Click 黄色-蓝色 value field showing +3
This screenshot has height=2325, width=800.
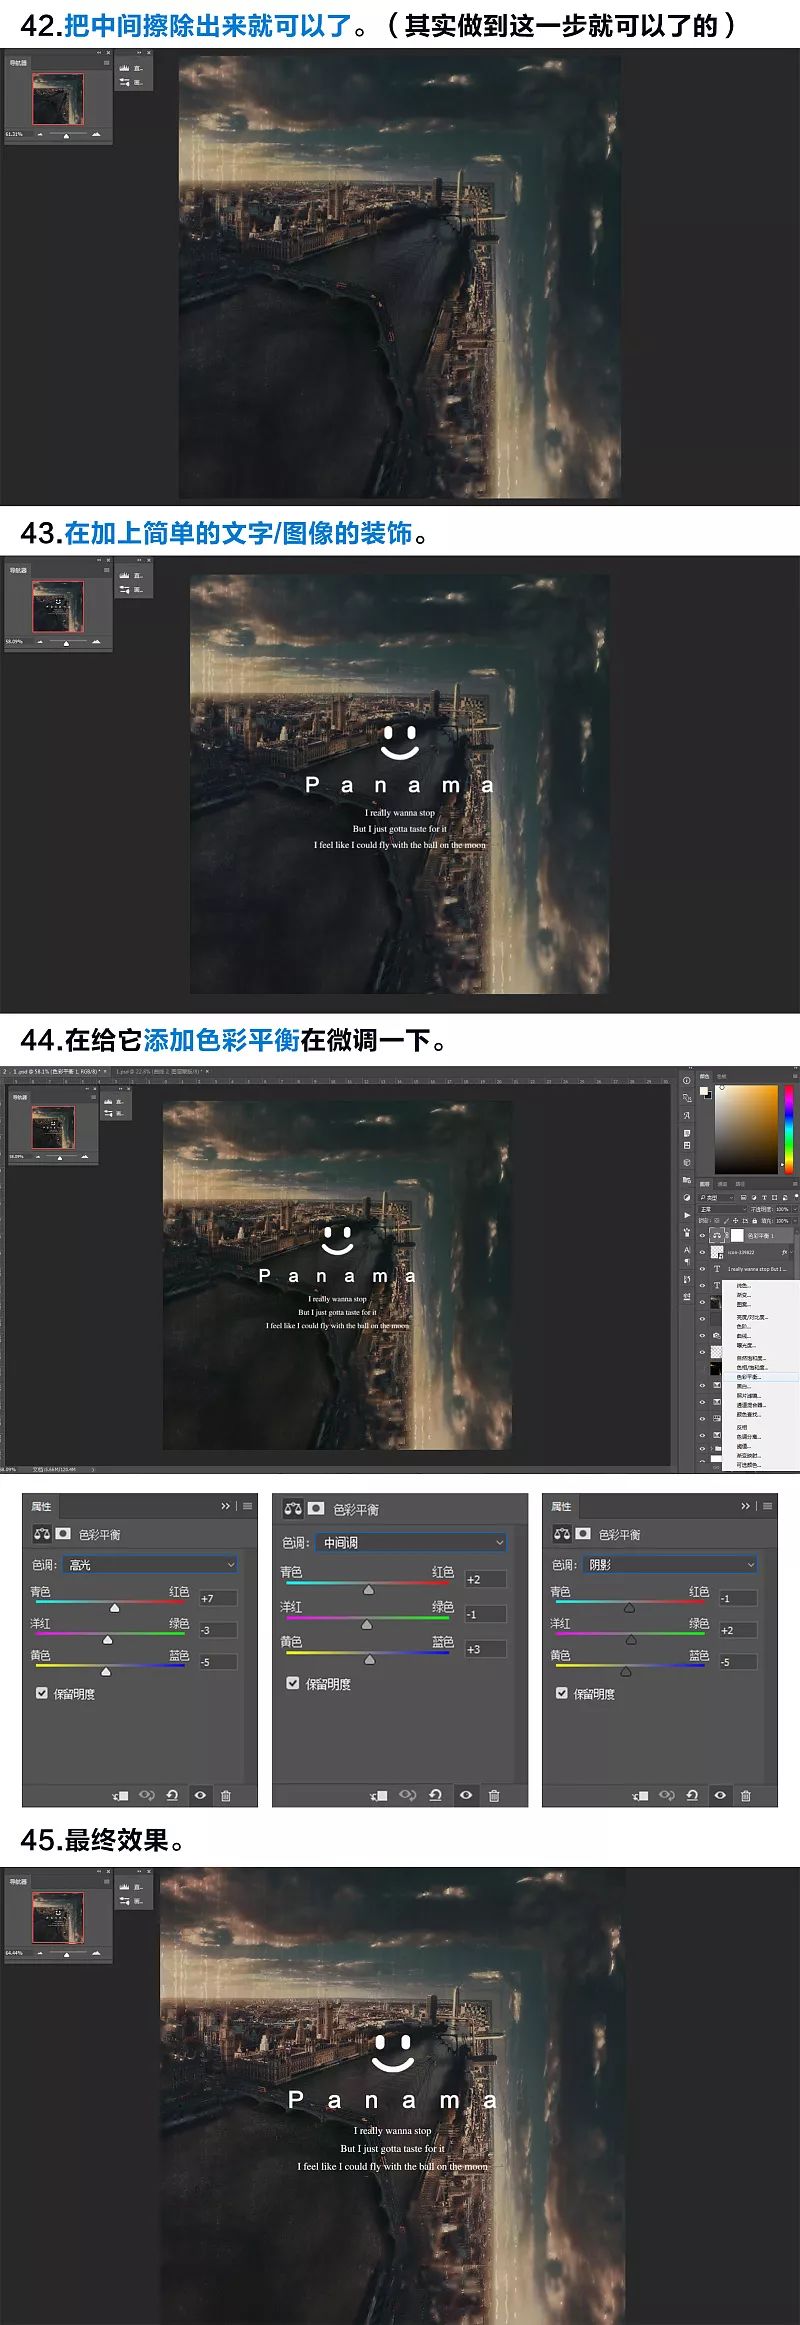[x=485, y=1649]
